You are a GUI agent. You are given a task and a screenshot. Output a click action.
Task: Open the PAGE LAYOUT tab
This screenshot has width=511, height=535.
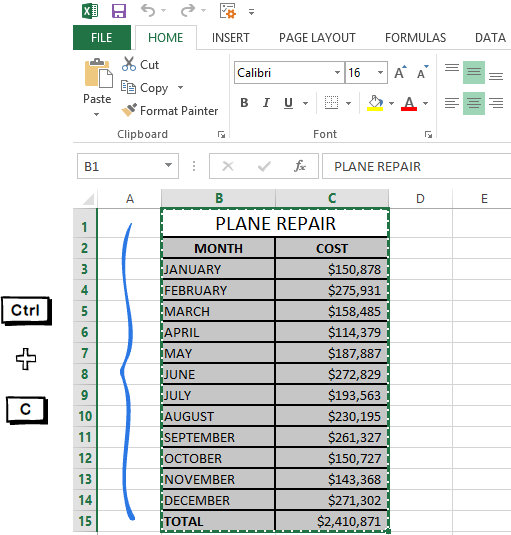317,38
